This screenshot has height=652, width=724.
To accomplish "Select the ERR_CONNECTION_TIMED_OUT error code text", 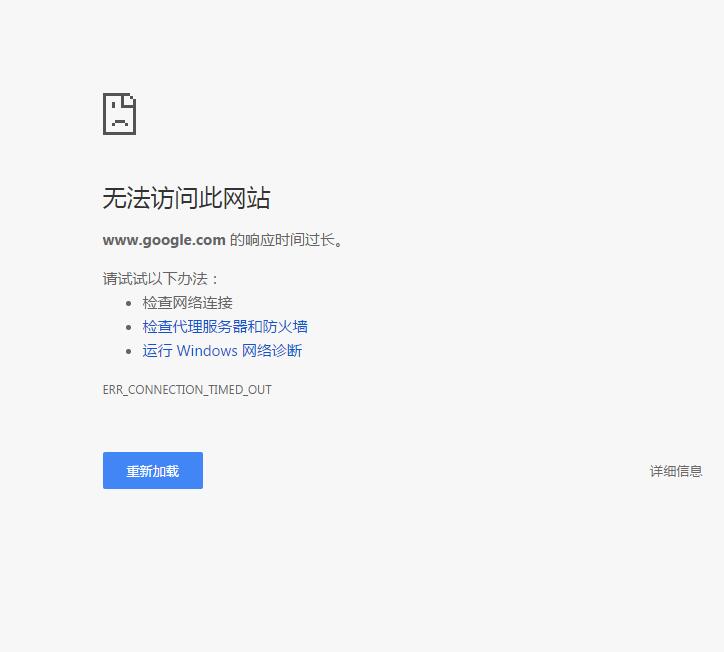I will 187,390.
